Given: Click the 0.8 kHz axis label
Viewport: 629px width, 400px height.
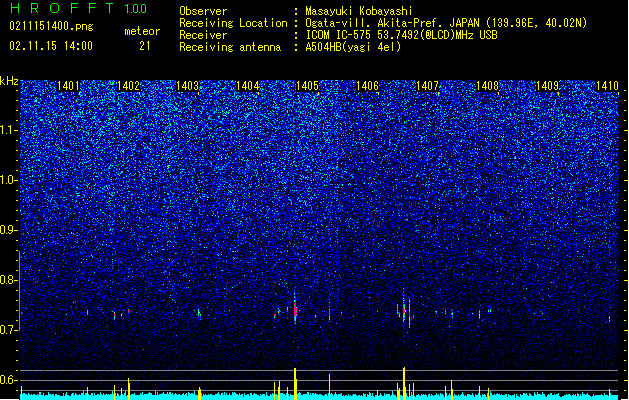Looking at the screenshot, I should pyautogui.click(x=9, y=280).
